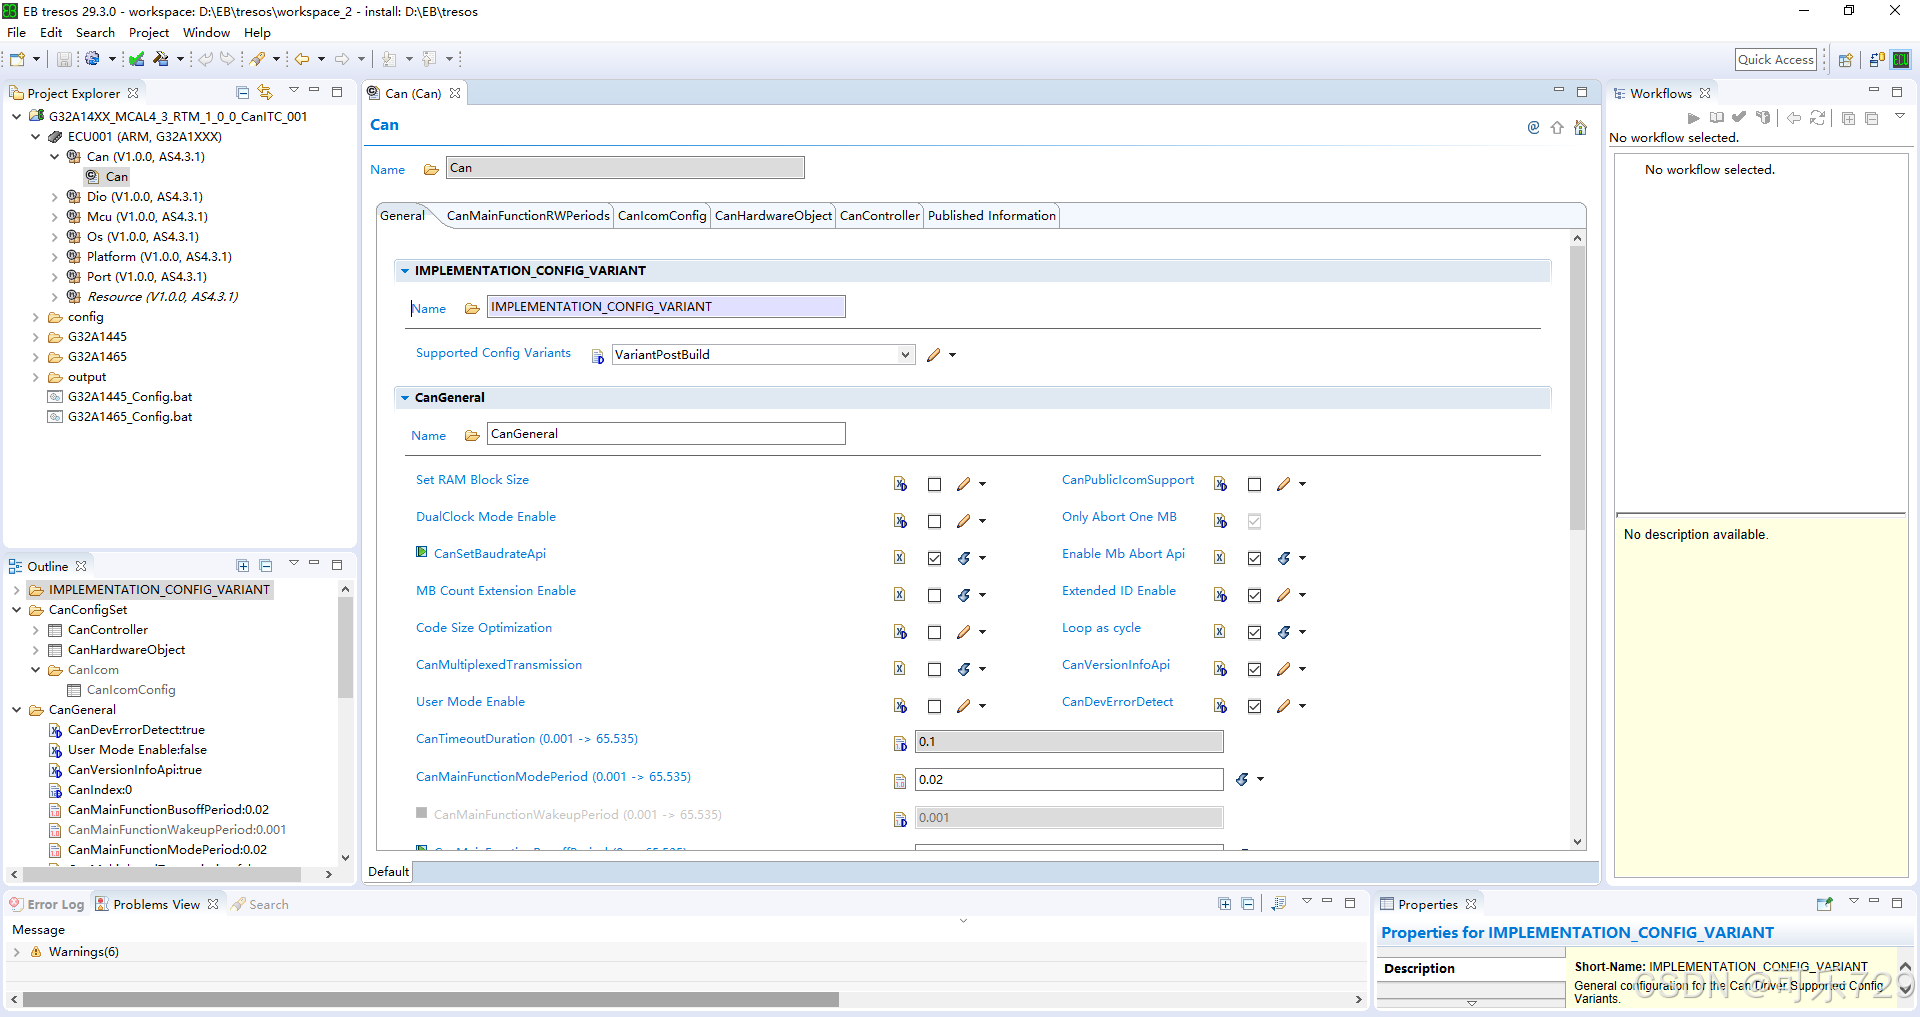Click the Problems View horizontal scrollbar thumb
The width and height of the screenshot is (1920, 1017).
click(430, 999)
